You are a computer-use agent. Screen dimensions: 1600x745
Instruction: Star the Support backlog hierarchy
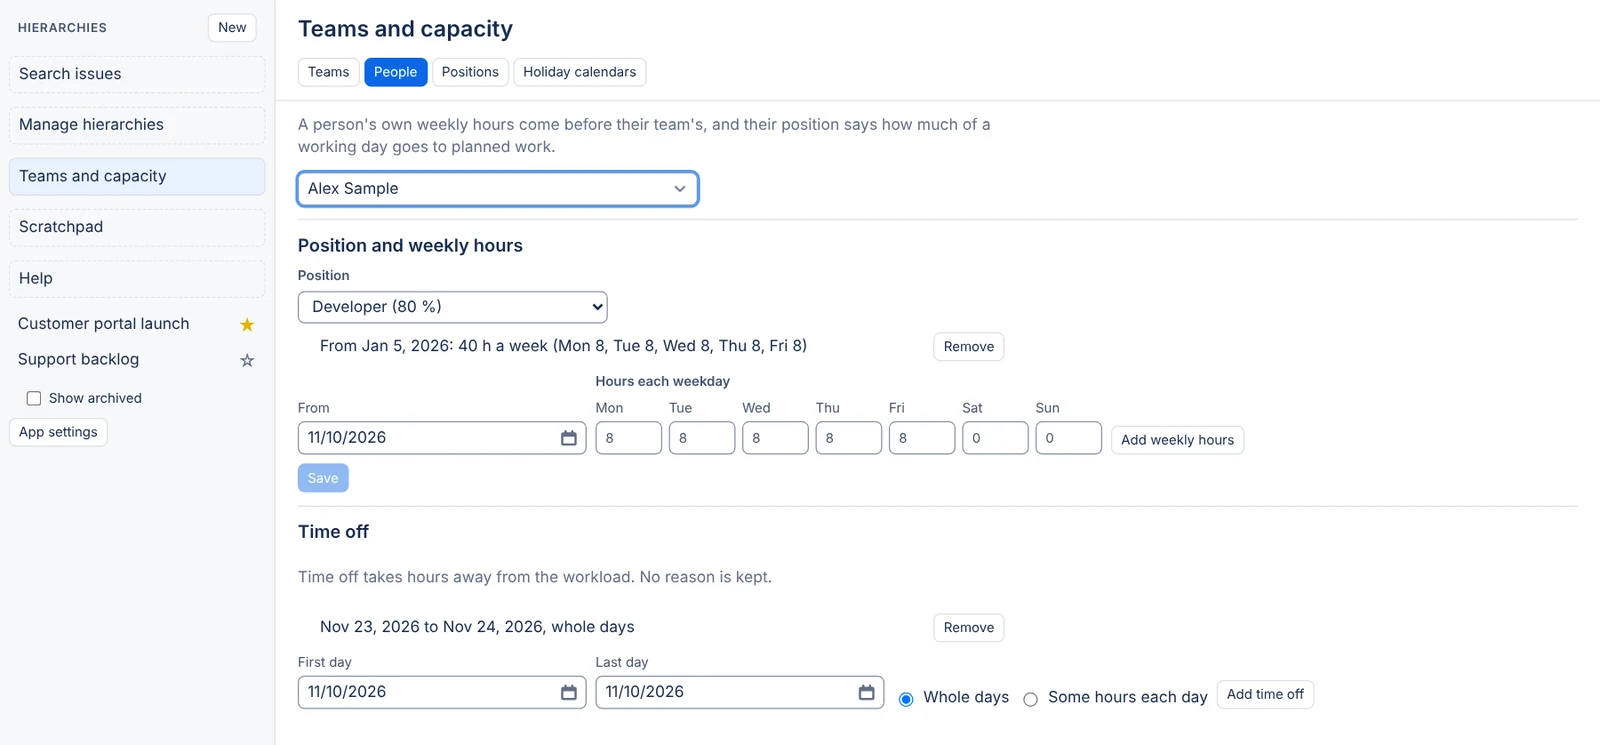(247, 360)
